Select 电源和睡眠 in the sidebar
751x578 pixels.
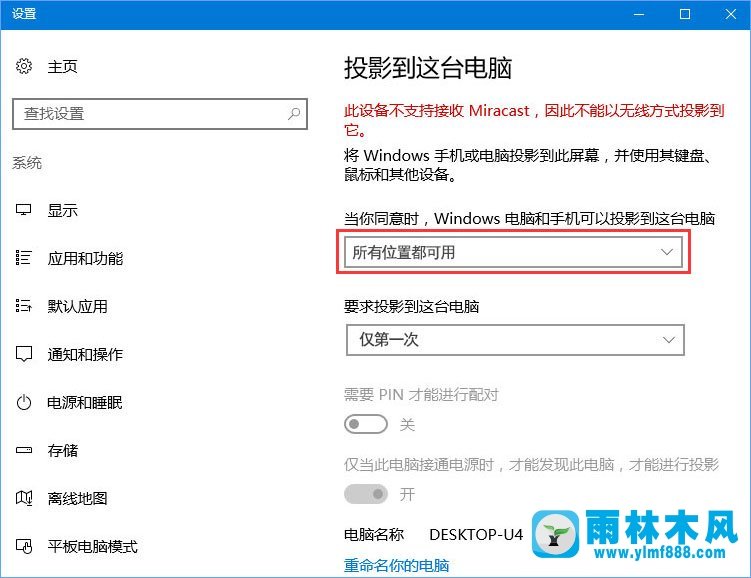[x=85, y=403]
